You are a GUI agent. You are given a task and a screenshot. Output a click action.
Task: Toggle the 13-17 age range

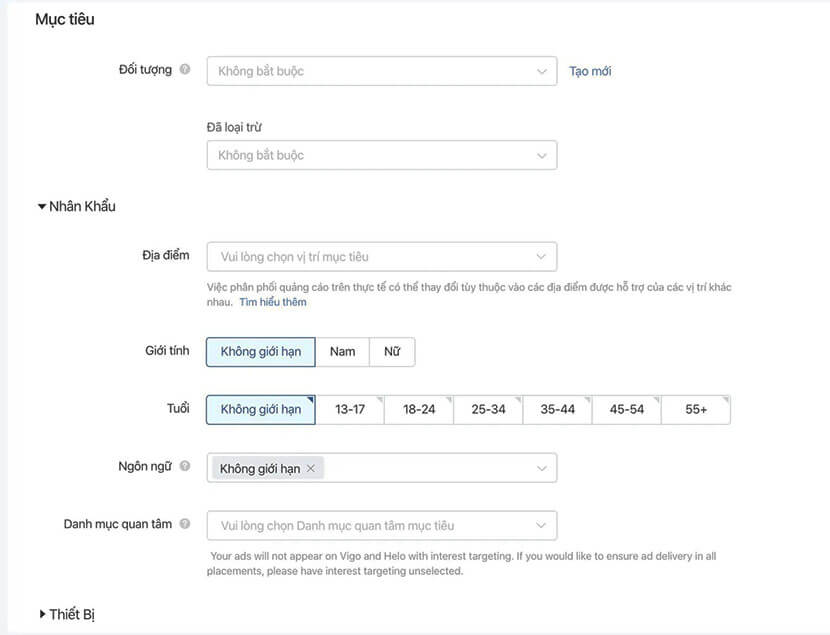[350, 410]
